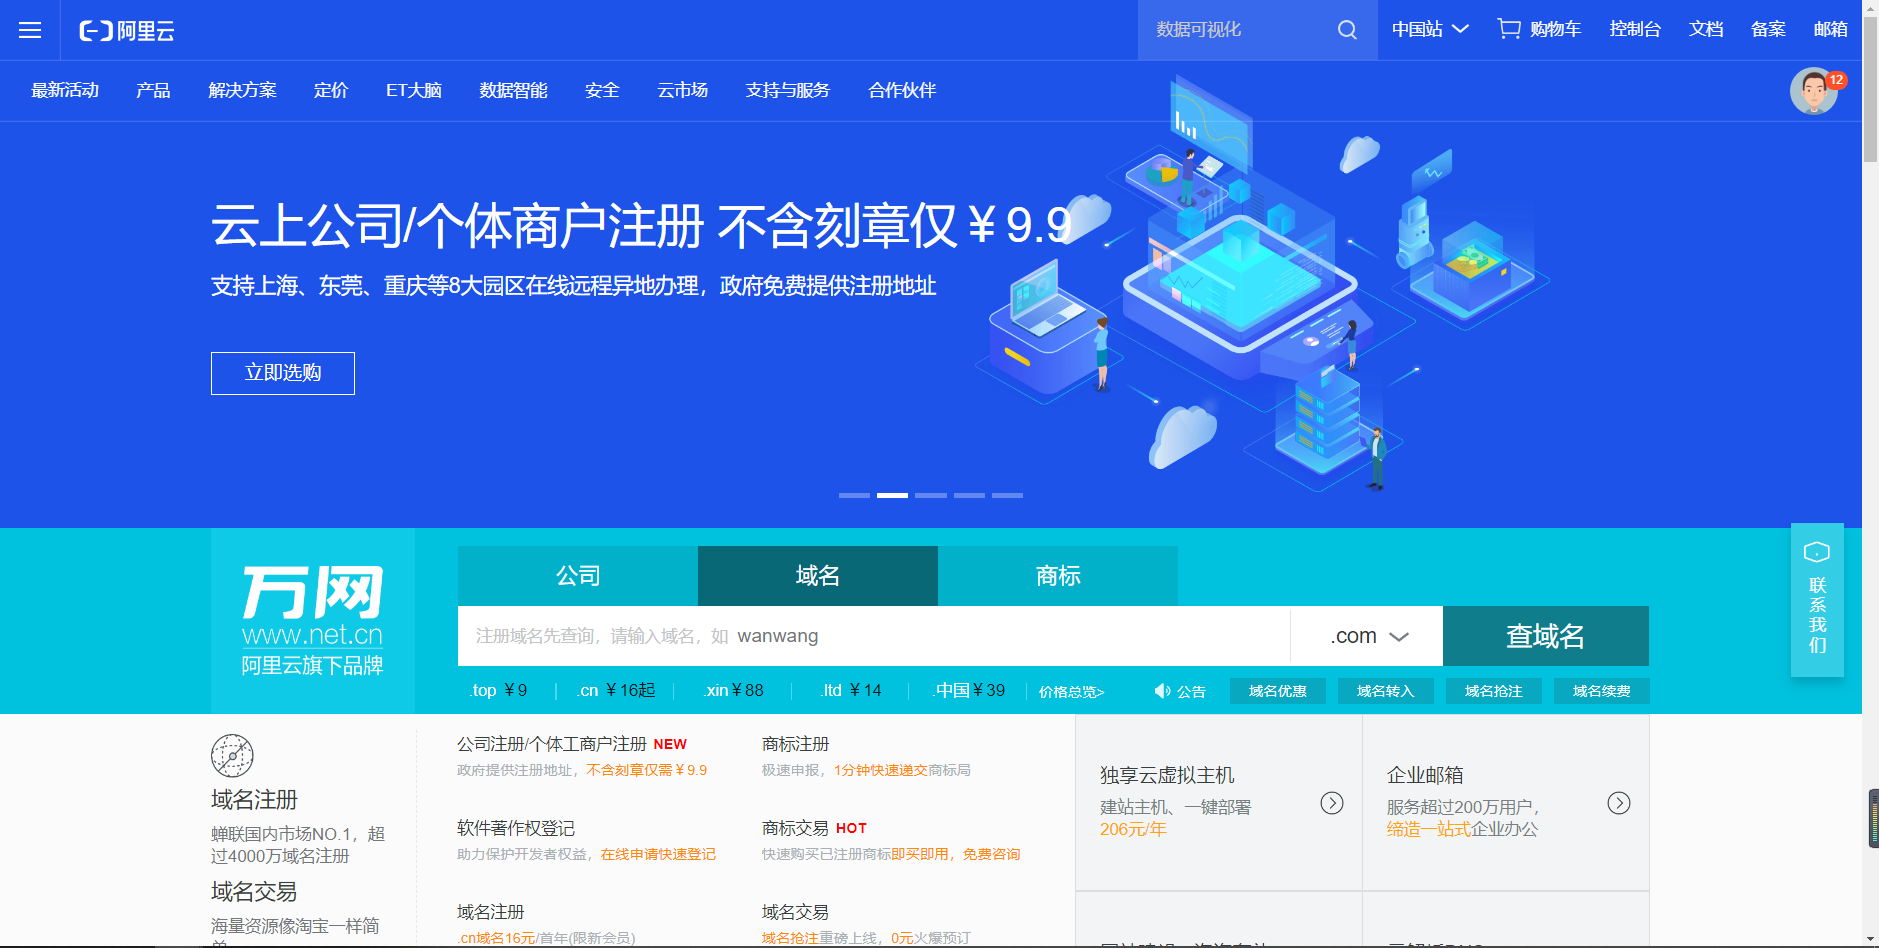Go to fifth banner carousel indicator

tap(1007, 495)
